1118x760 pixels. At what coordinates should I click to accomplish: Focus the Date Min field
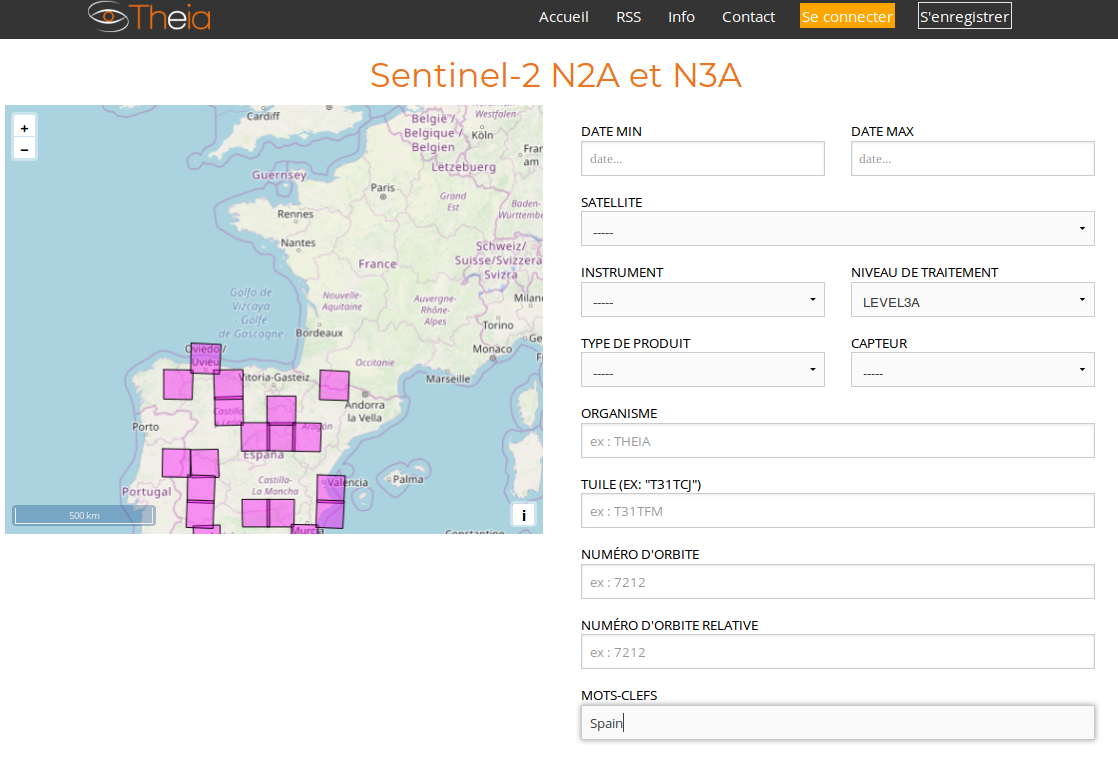702,158
